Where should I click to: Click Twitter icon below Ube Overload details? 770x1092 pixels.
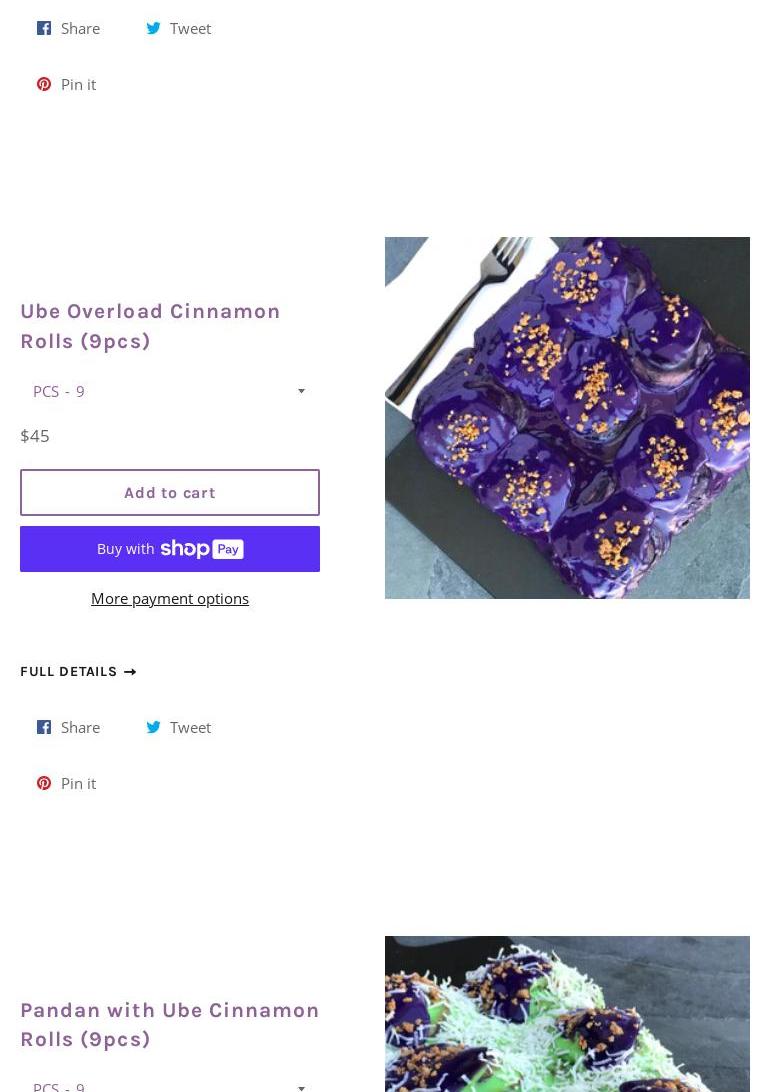(x=153, y=727)
